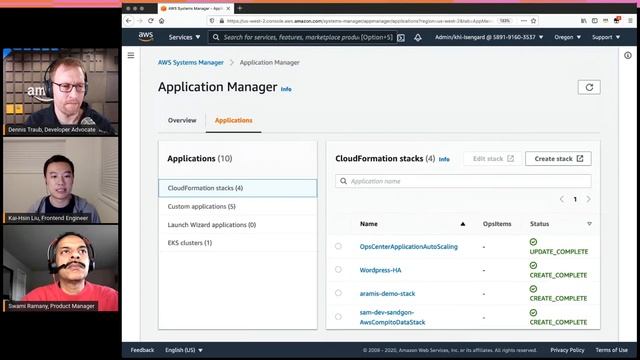Open the notifications bell
Screen dimensions: 640x360
(x=418, y=38)
